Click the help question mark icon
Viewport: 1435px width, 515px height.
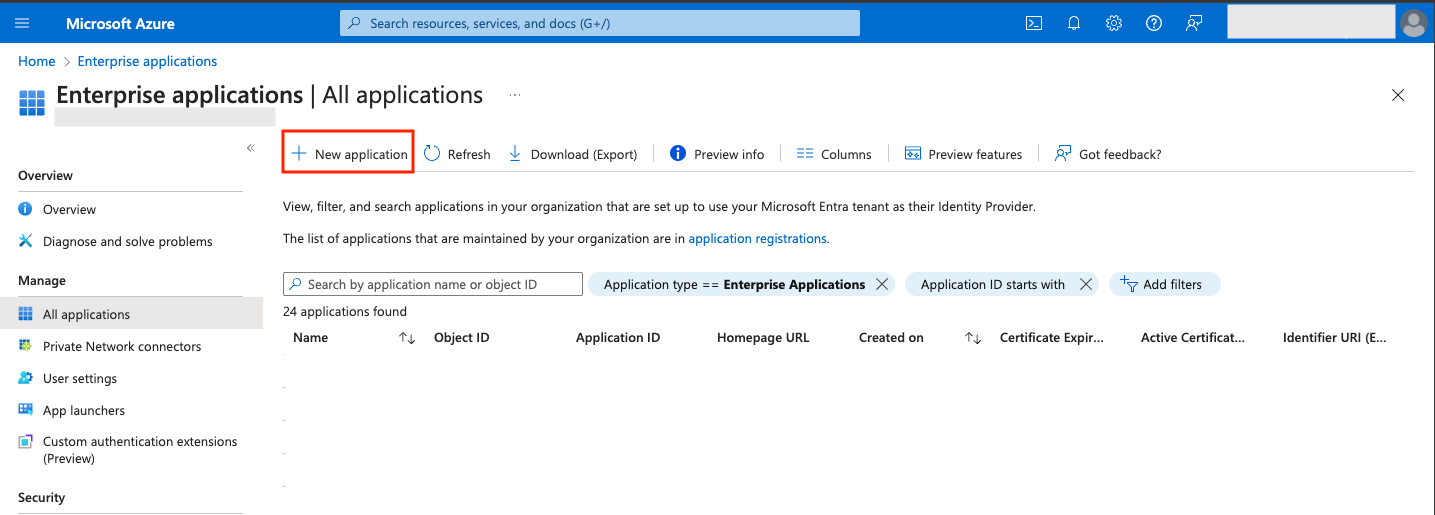[1154, 23]
